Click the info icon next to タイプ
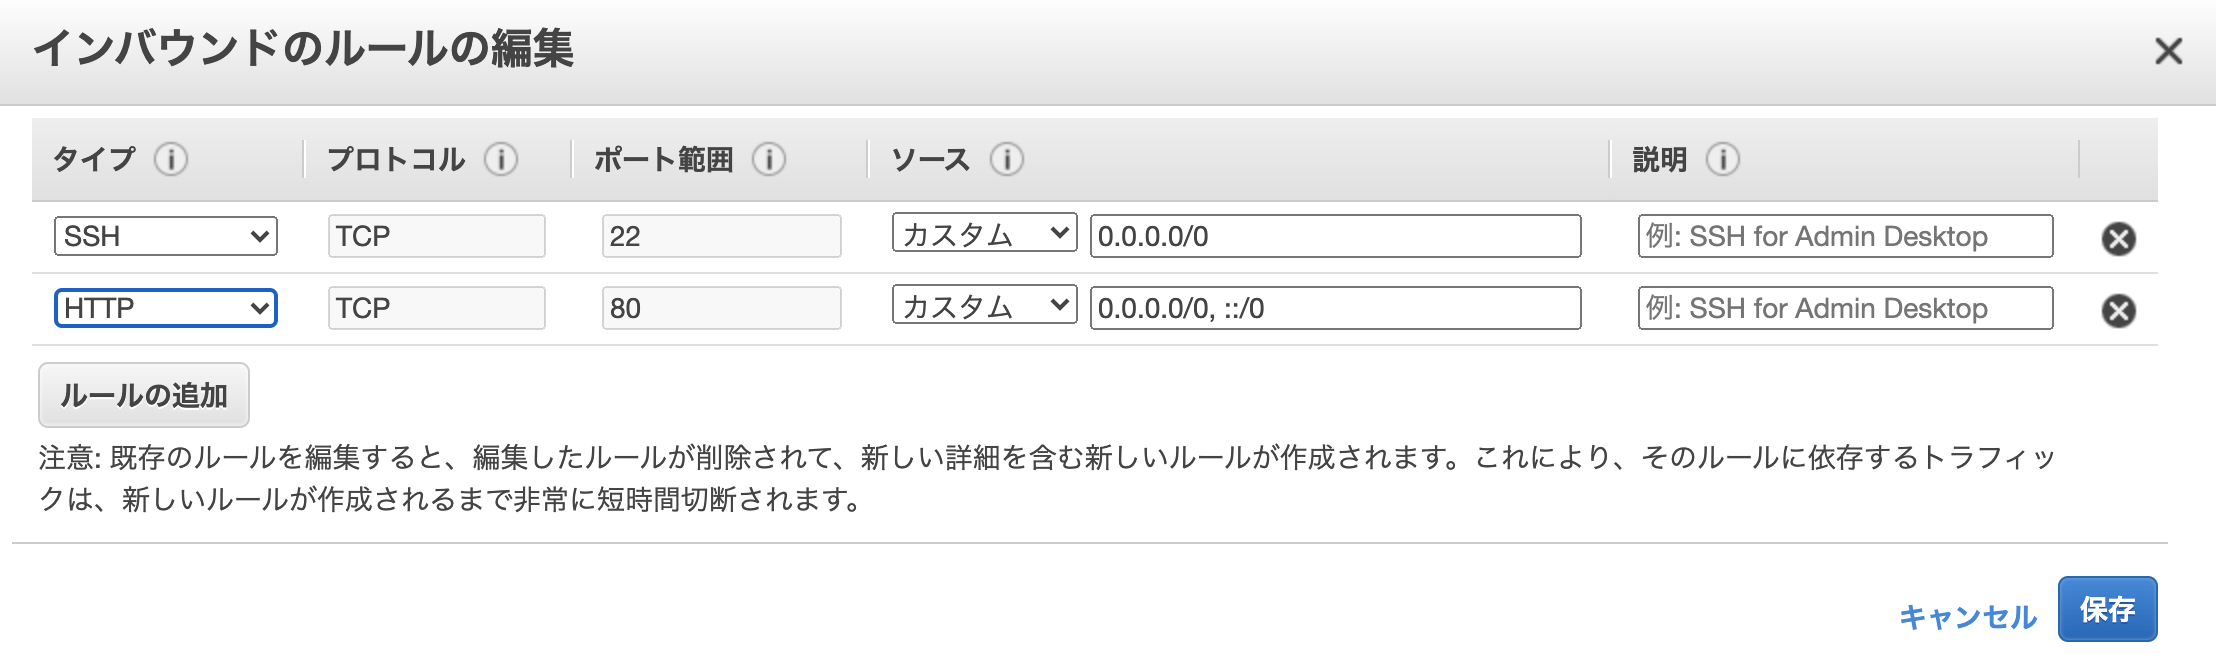The image size is (2216, 666). (x=172, y=160)
